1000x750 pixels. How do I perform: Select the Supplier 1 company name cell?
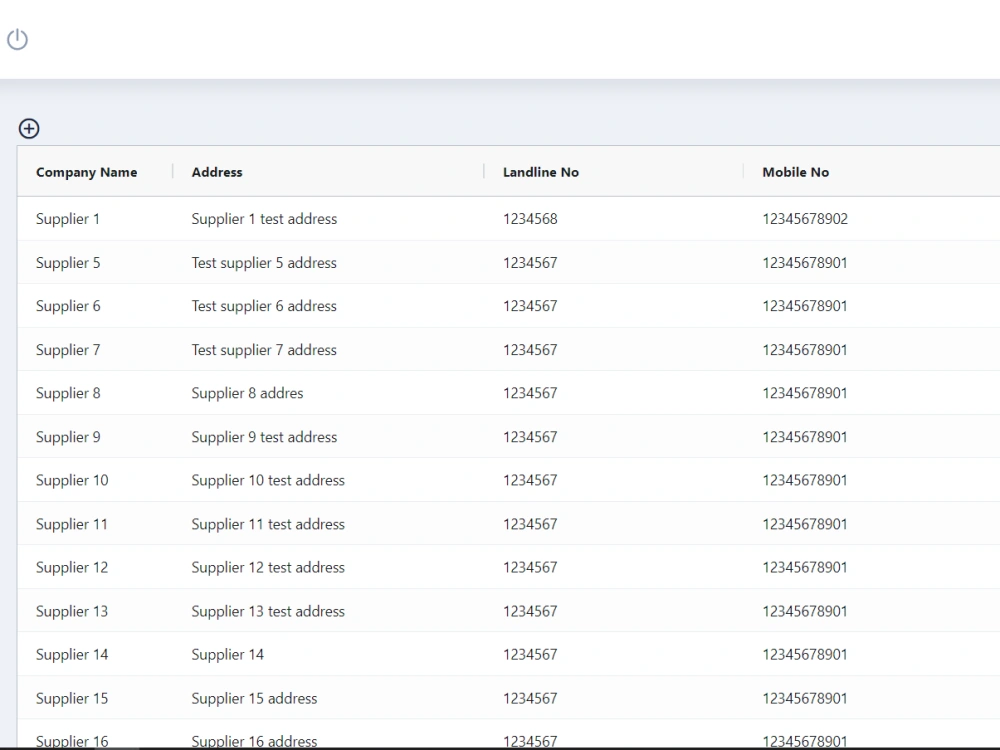tap(68, 219)
